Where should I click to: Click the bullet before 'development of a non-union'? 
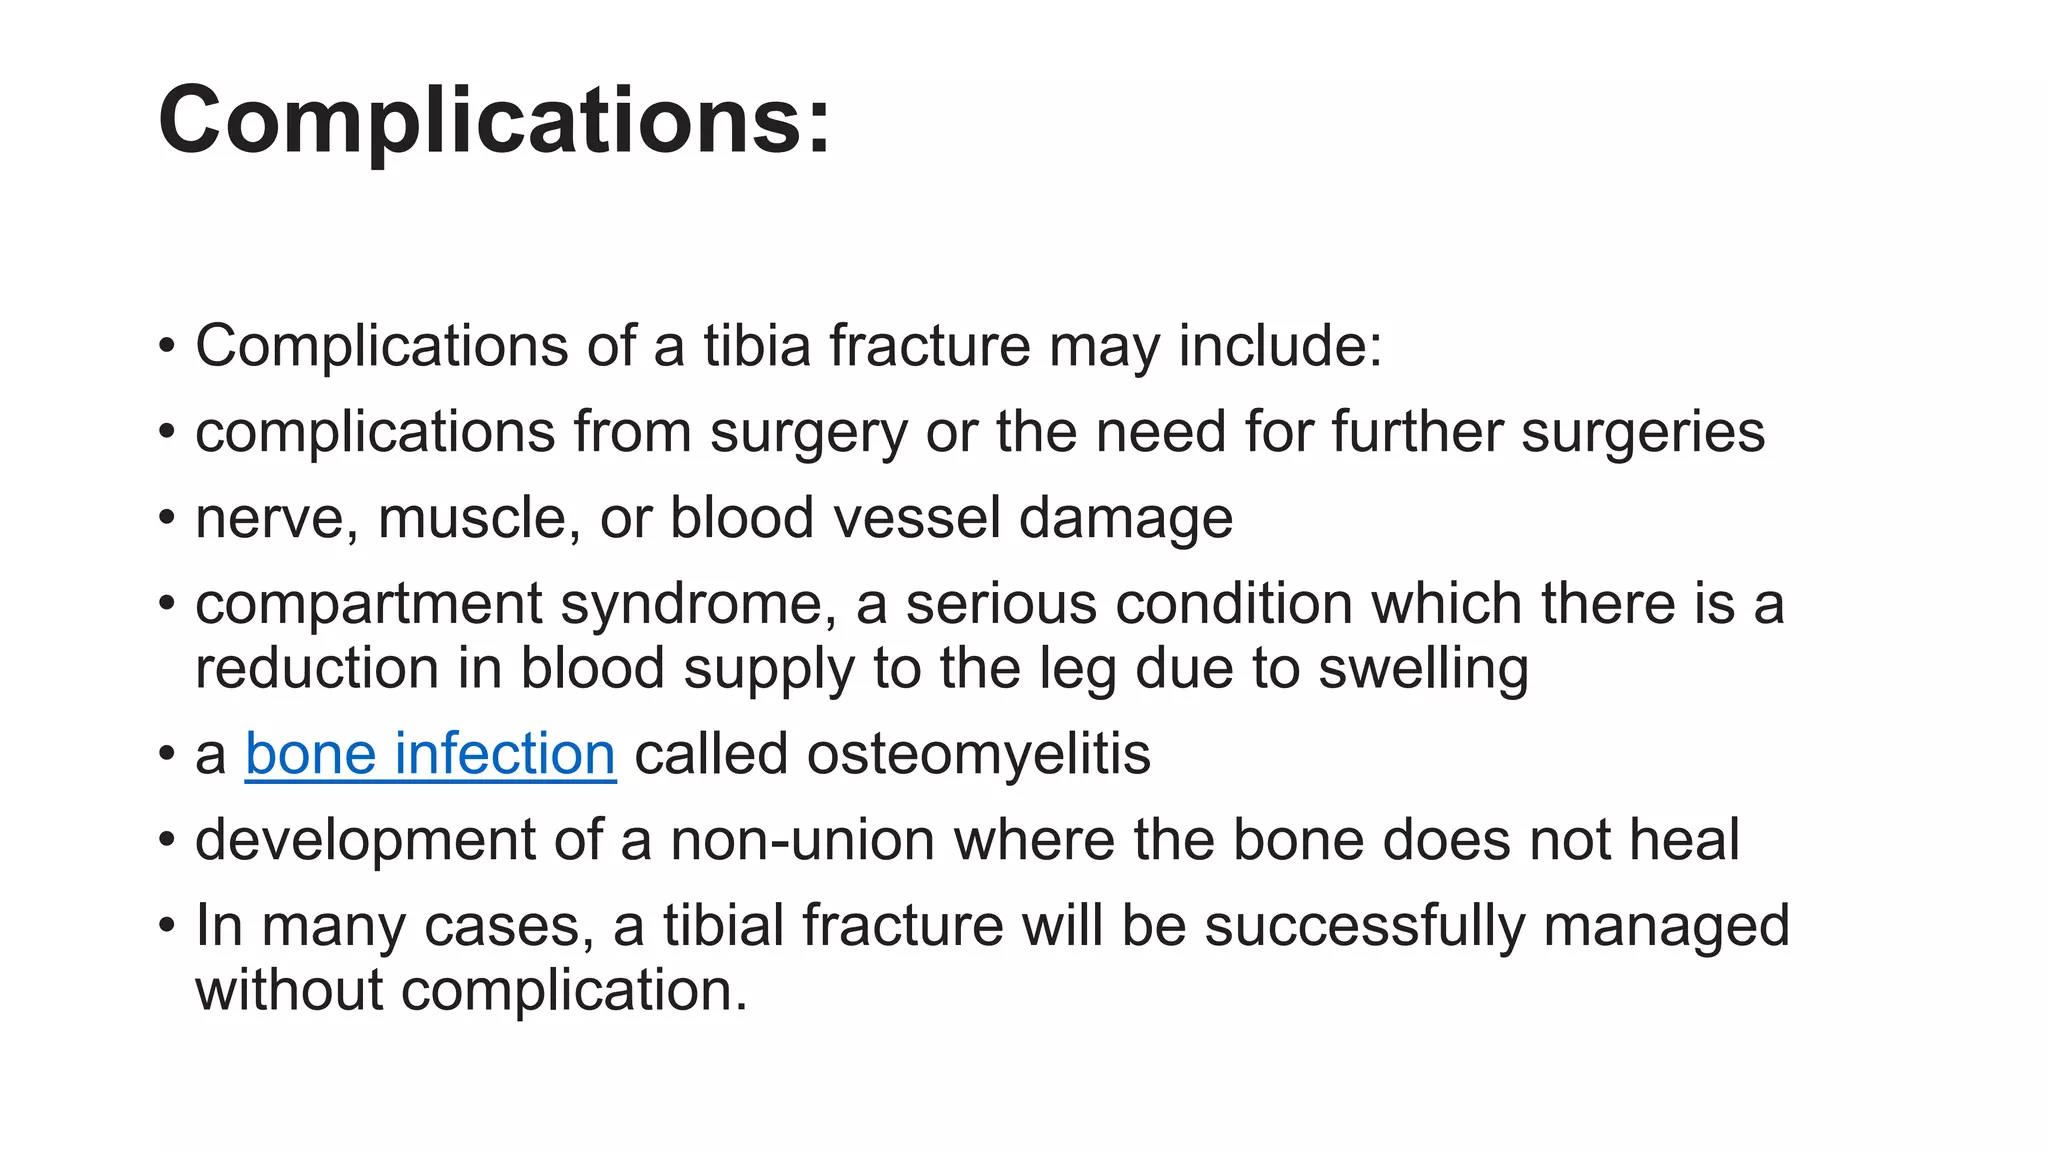[167, 841]
